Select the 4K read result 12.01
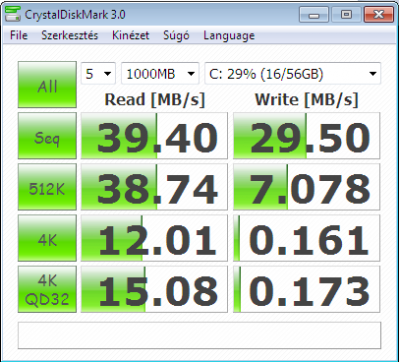This screenshot has height=362, width=400. [154, 238]
